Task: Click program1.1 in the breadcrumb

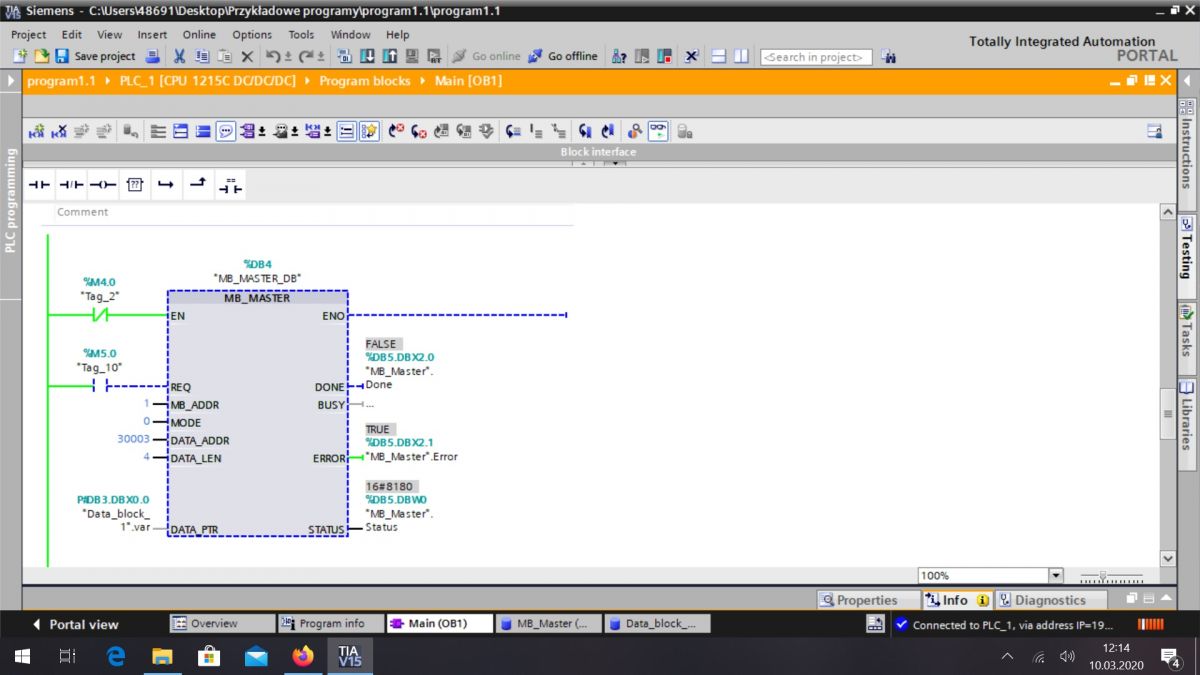Action: tap(61, 81)
